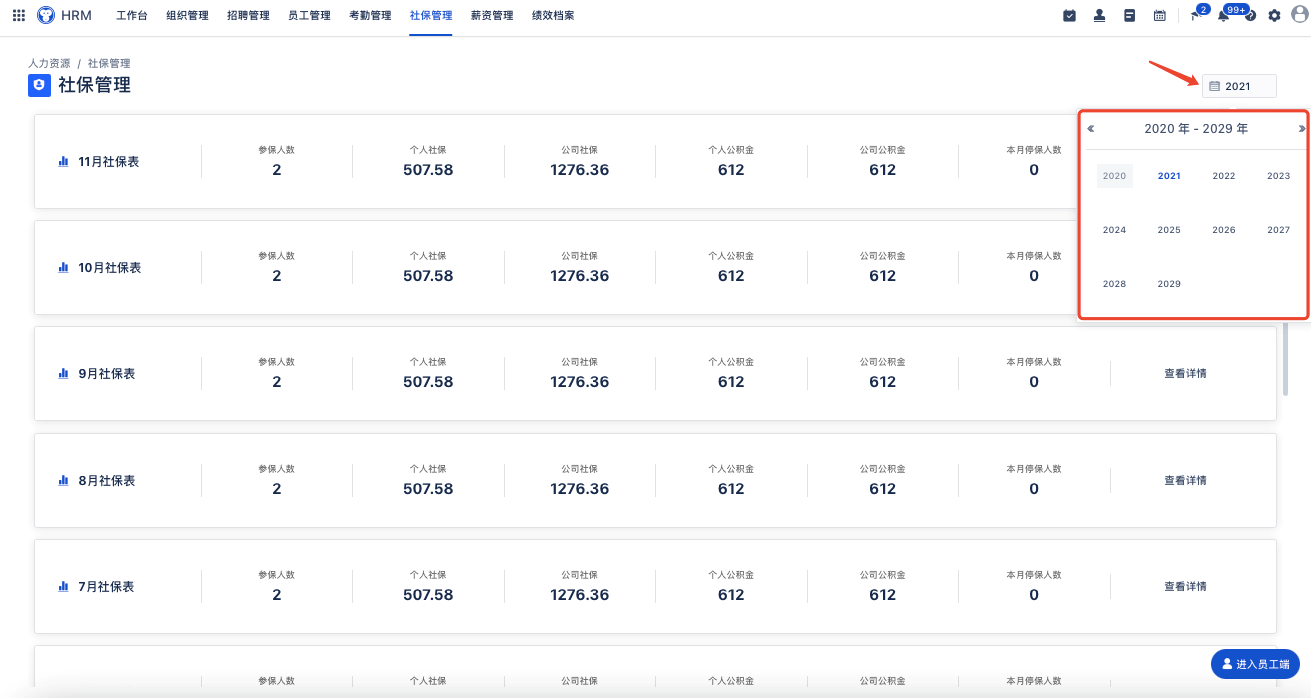Go to next decade in year picker
The width and height of the screenshot is (1311, 698).
(x=1301, y=129)
